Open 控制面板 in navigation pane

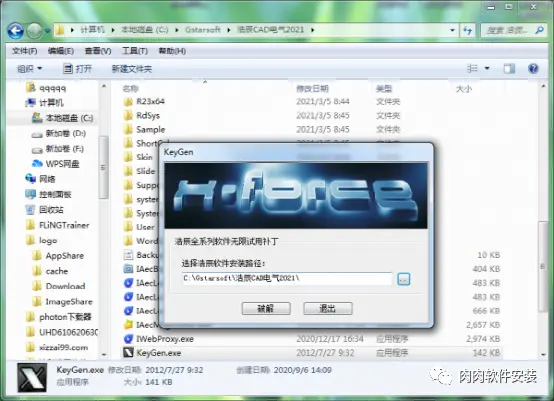tap(48, 194)
